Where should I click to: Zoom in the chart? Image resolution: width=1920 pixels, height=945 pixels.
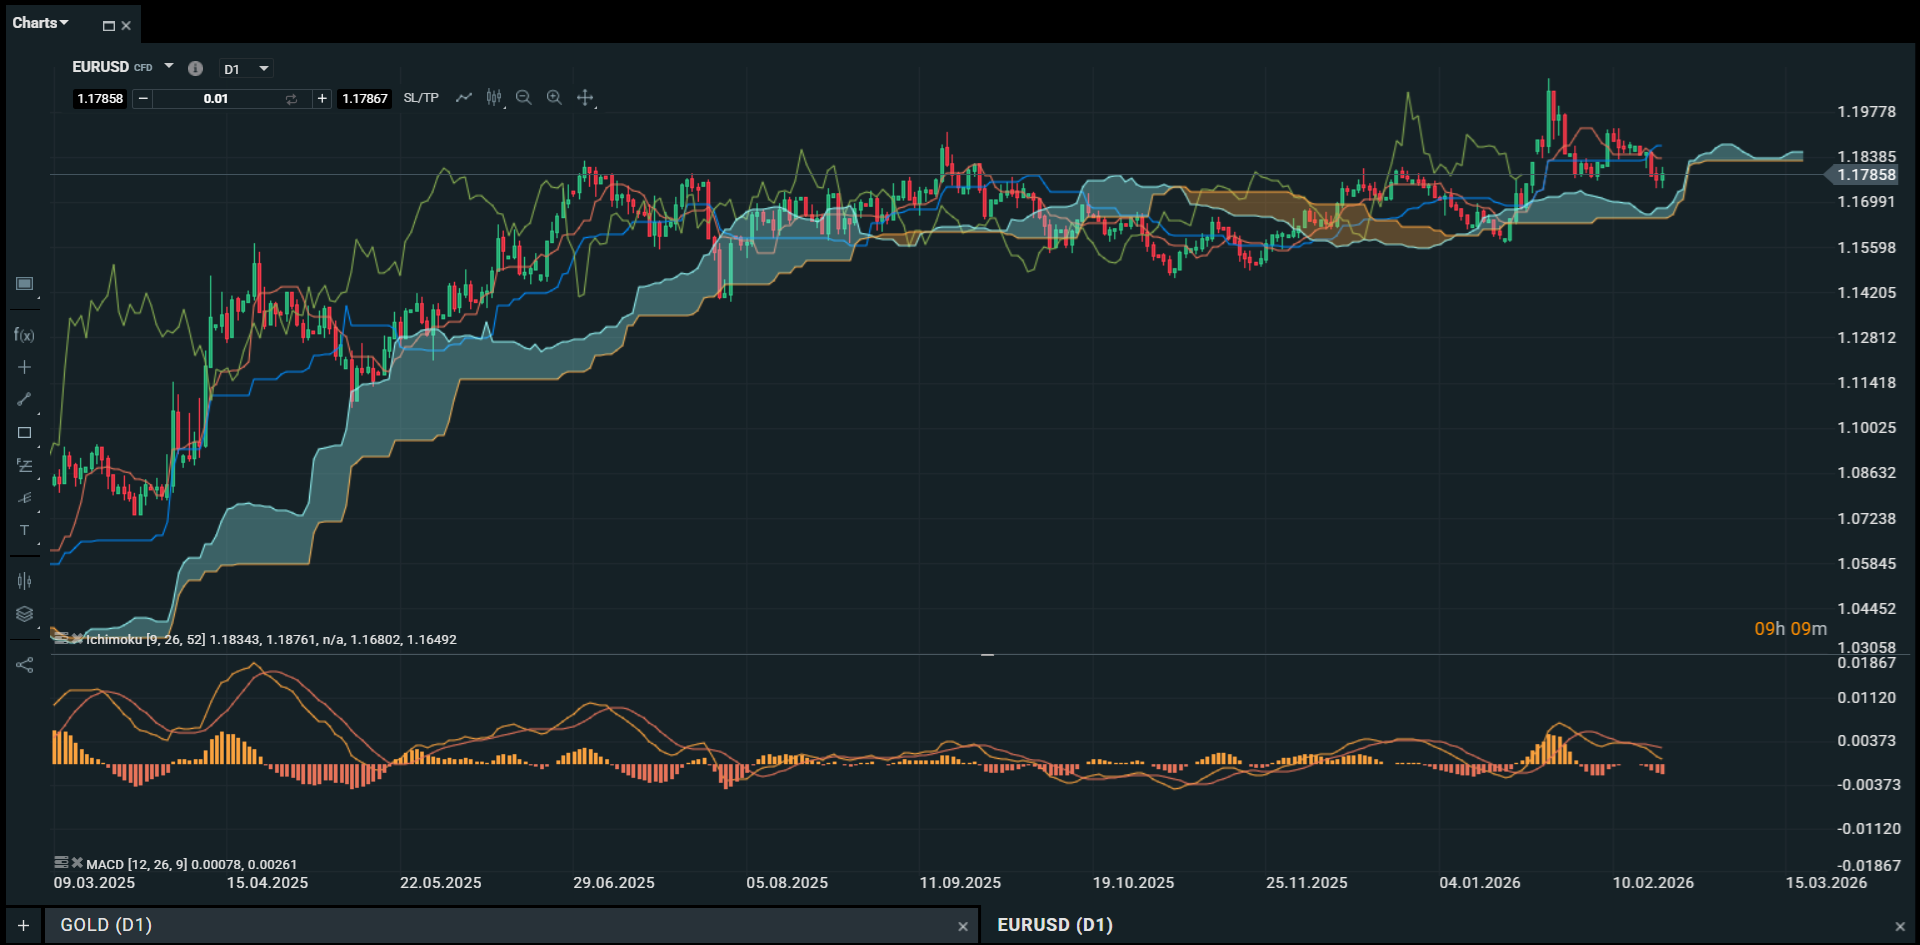554,98
